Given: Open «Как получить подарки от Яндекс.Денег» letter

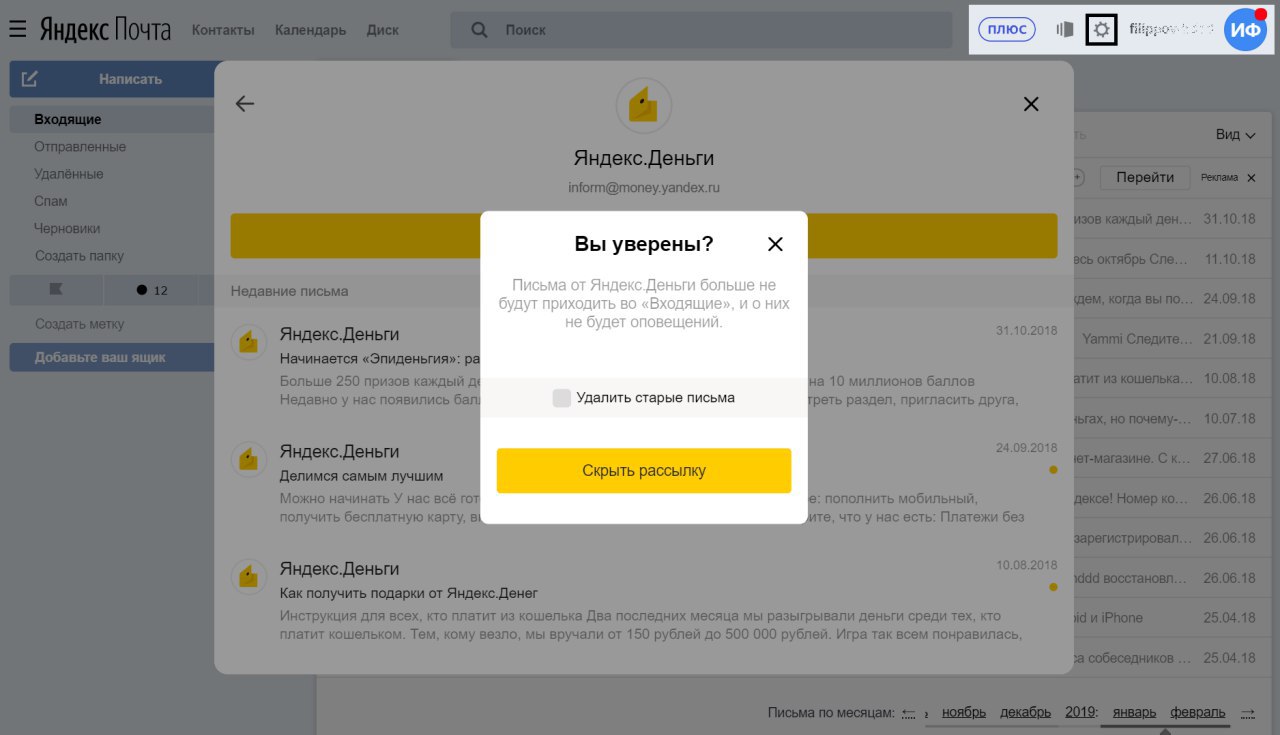Looking at the screenshot, I should click(x=644, y=599).
